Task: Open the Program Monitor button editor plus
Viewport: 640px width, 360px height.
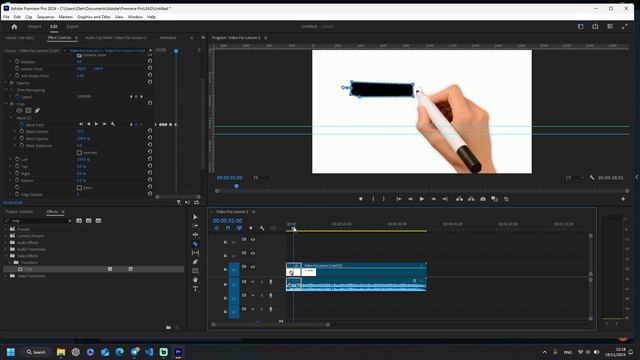Action: point(623,199)
